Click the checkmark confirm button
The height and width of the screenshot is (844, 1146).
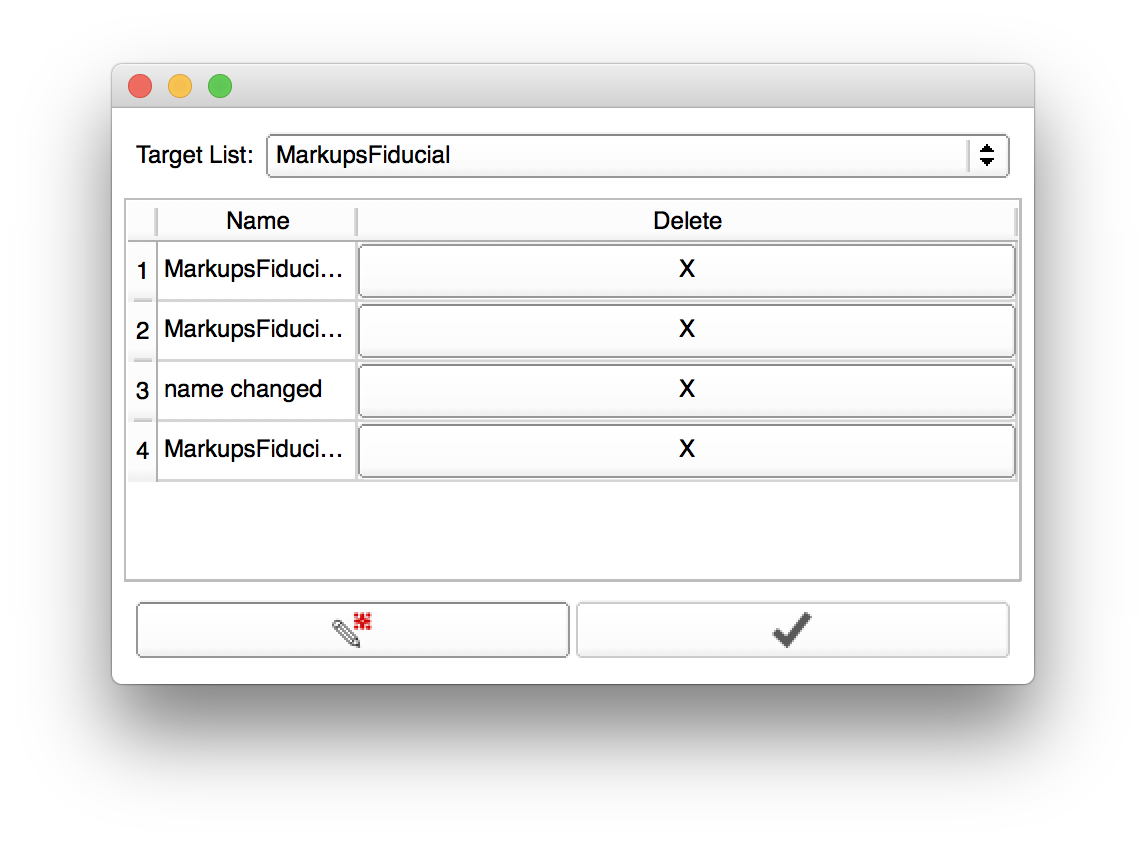tap(792, 630)
